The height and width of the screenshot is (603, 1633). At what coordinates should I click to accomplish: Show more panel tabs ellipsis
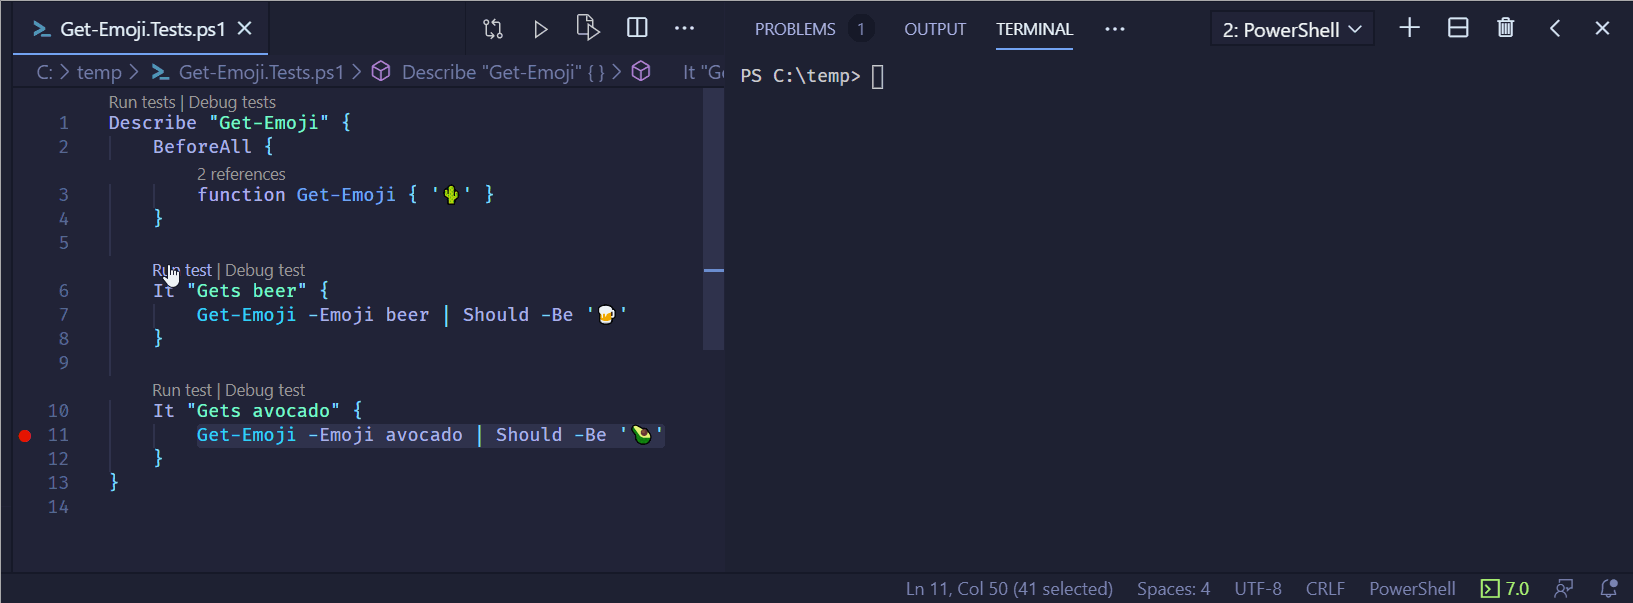(1115, 29)
